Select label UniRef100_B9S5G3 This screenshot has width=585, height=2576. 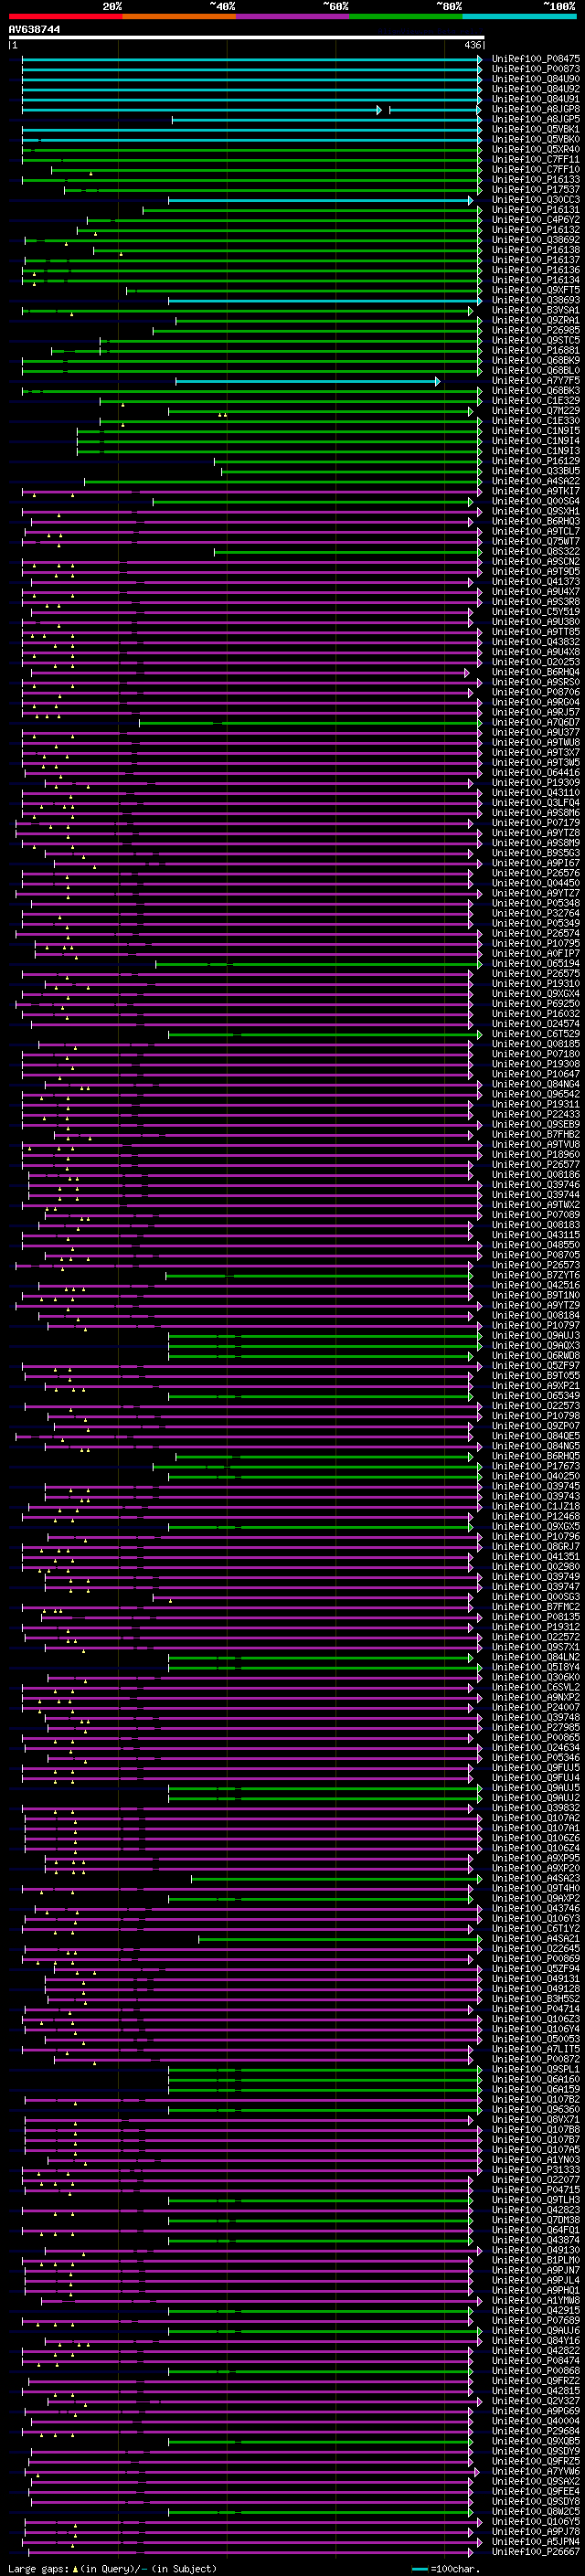[x=536, y=853]
